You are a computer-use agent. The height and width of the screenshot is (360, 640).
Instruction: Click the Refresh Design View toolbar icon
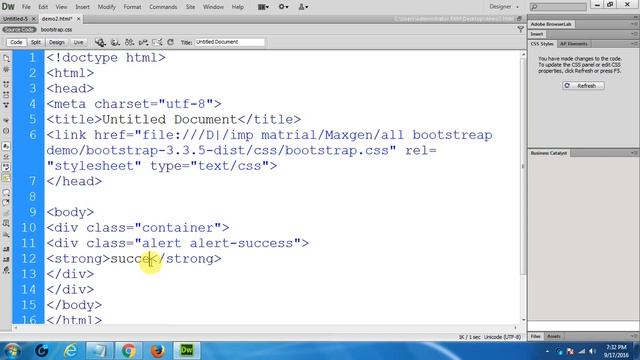[x=171, y=42]
